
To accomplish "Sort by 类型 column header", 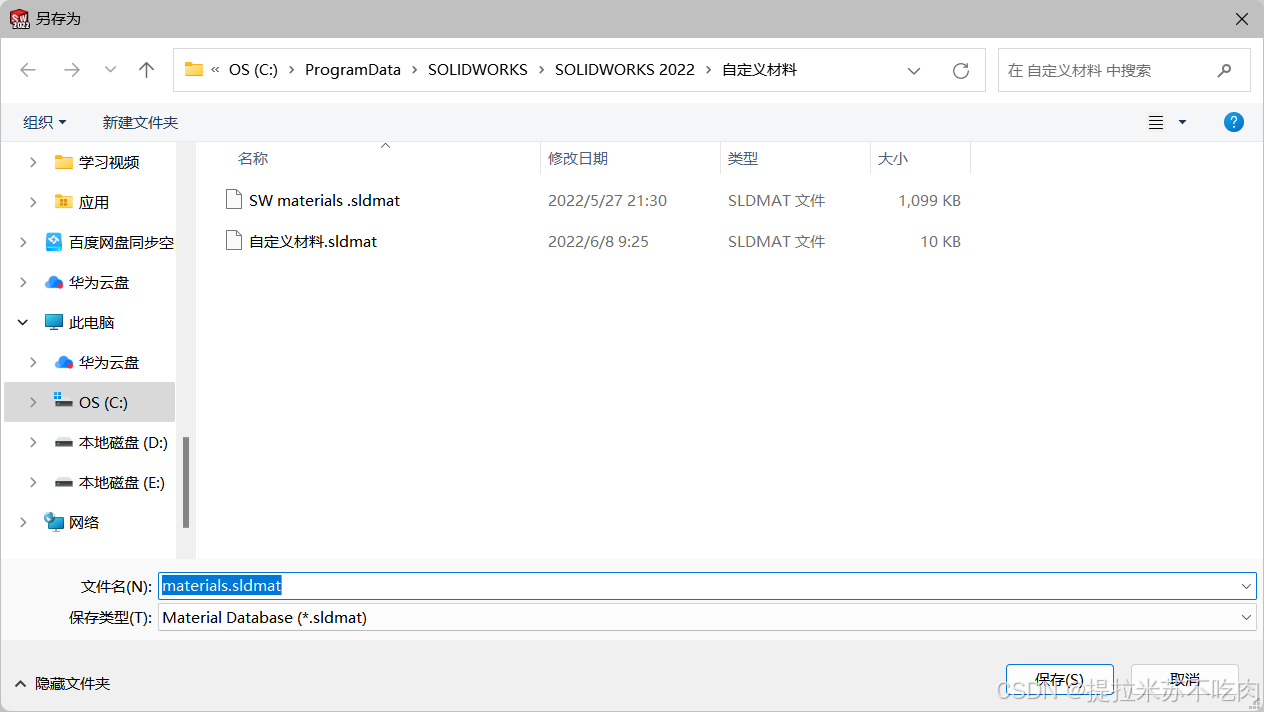I will click(743, 158).
